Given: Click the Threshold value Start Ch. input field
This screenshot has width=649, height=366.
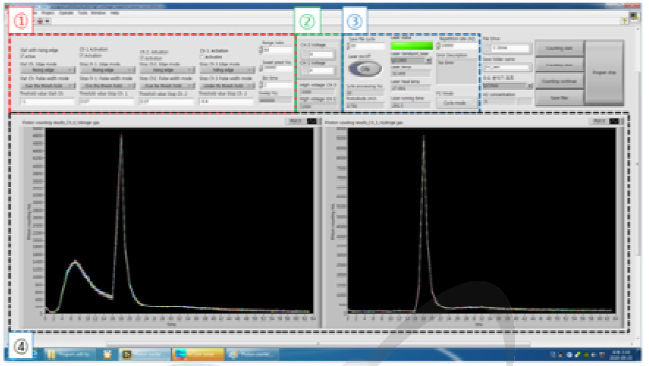Looking at the screenshot, I should point(47,101).
